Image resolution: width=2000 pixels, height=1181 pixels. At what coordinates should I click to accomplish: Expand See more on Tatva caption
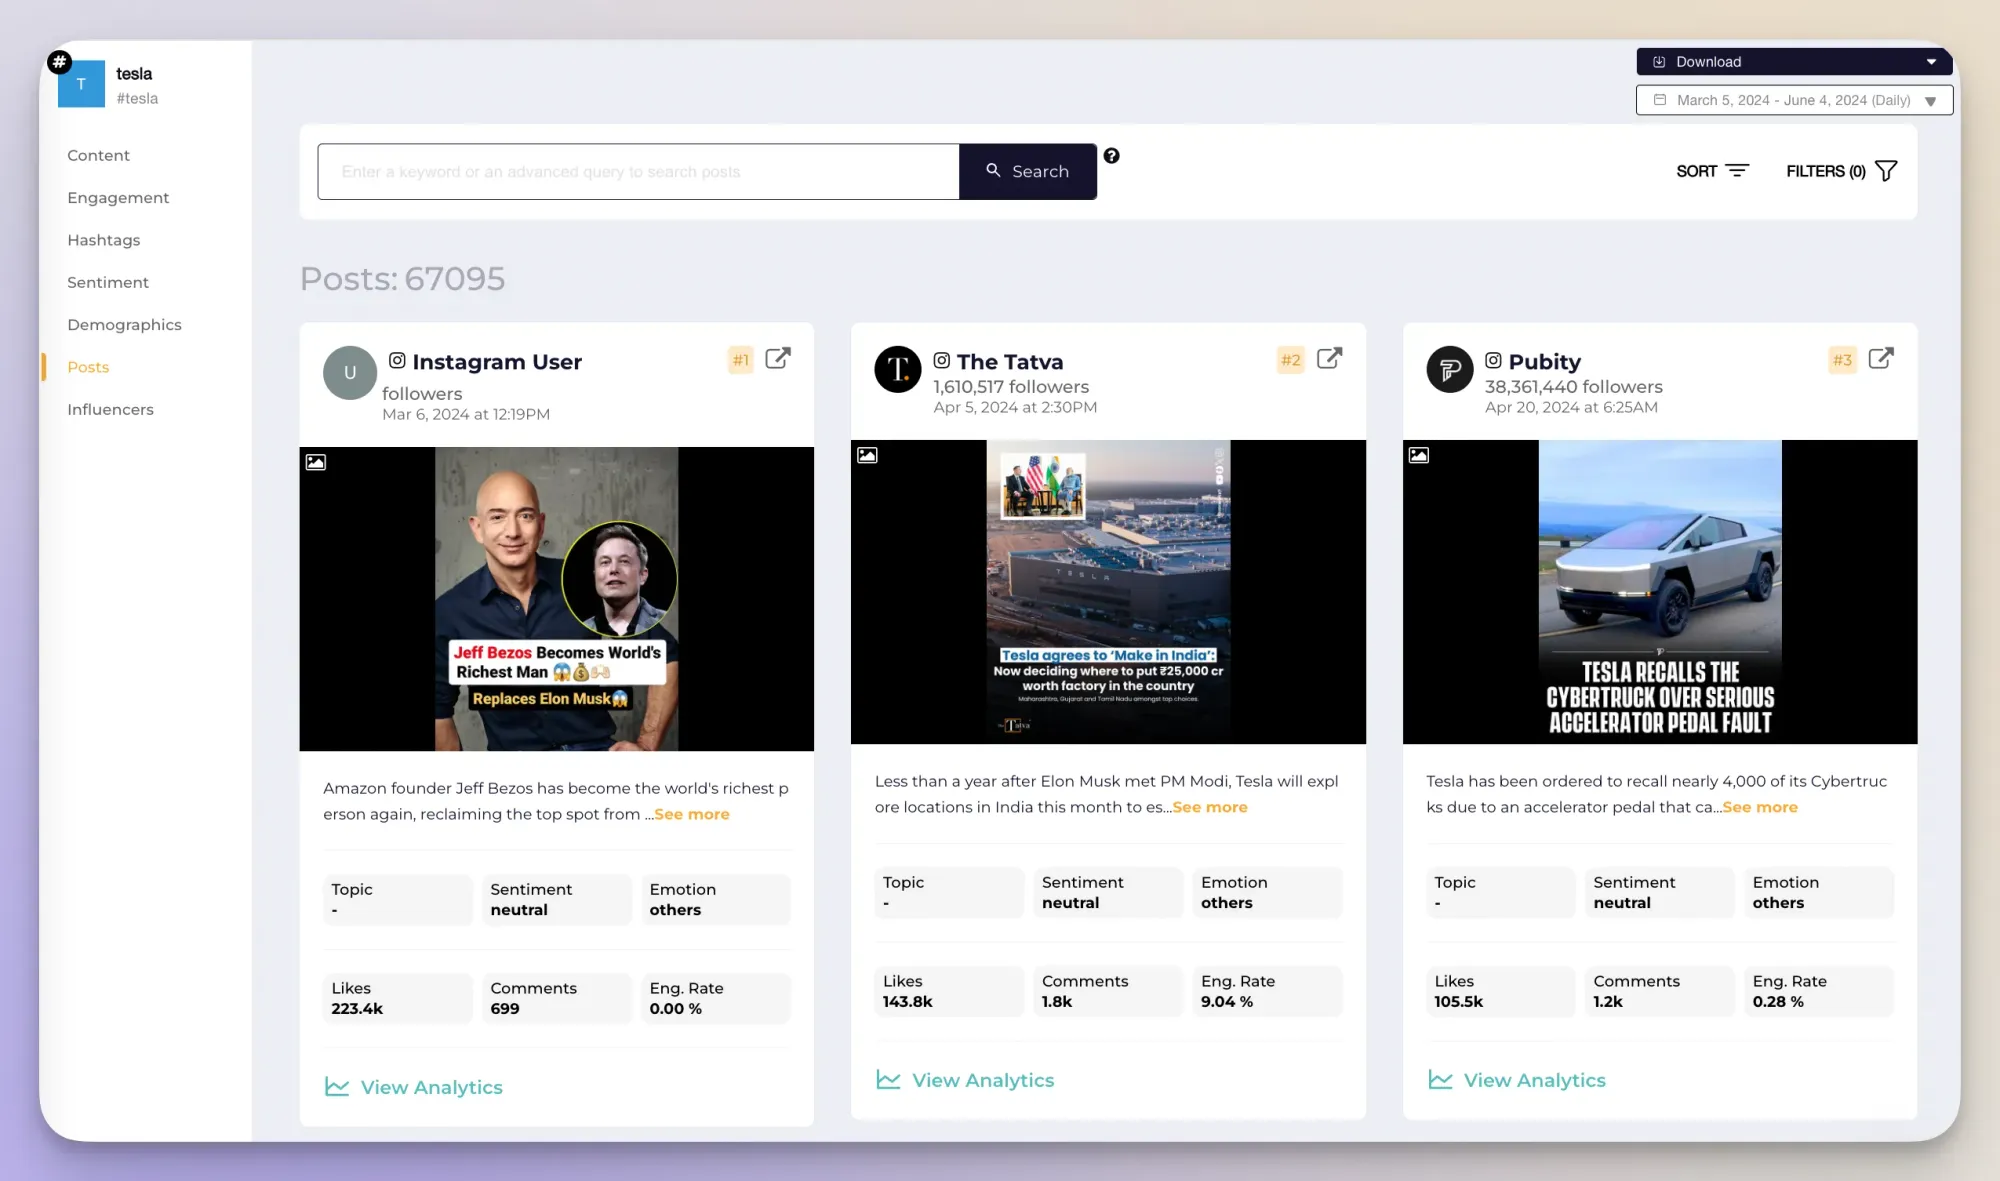(x=1210, y=807)
